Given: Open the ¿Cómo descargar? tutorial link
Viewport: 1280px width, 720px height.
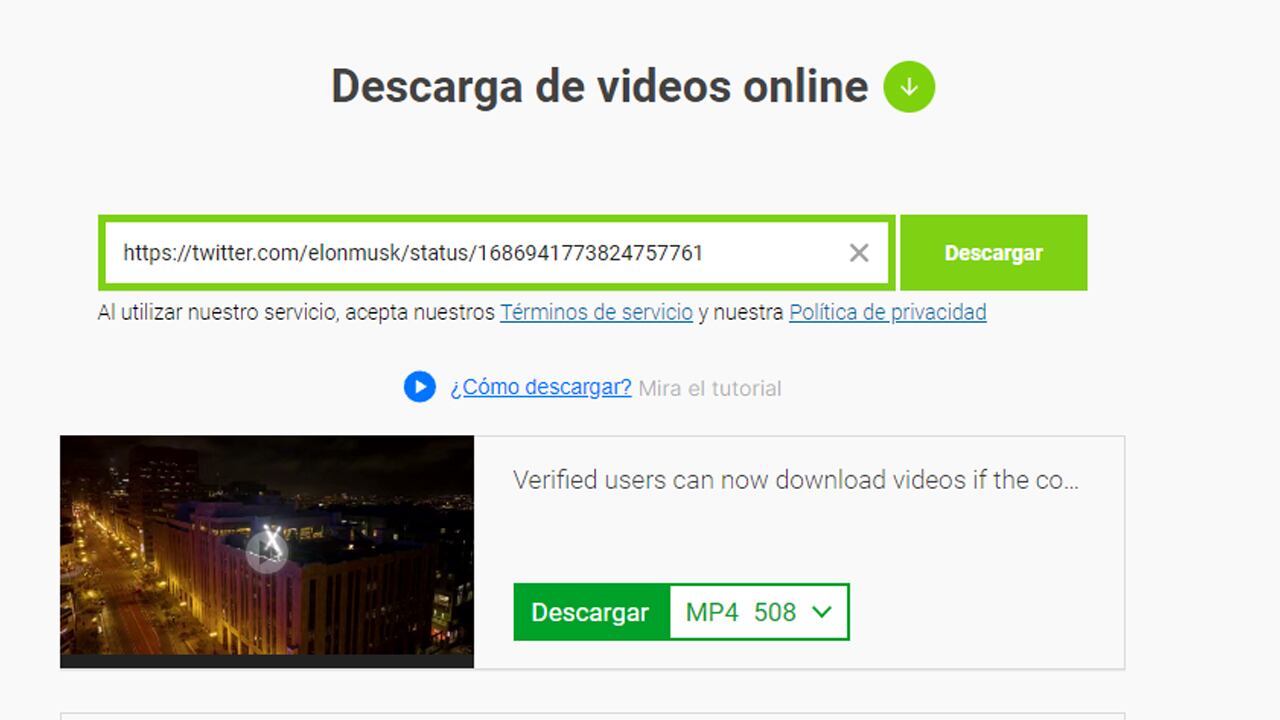Looking at the screenshot, I should coord(540,387).
